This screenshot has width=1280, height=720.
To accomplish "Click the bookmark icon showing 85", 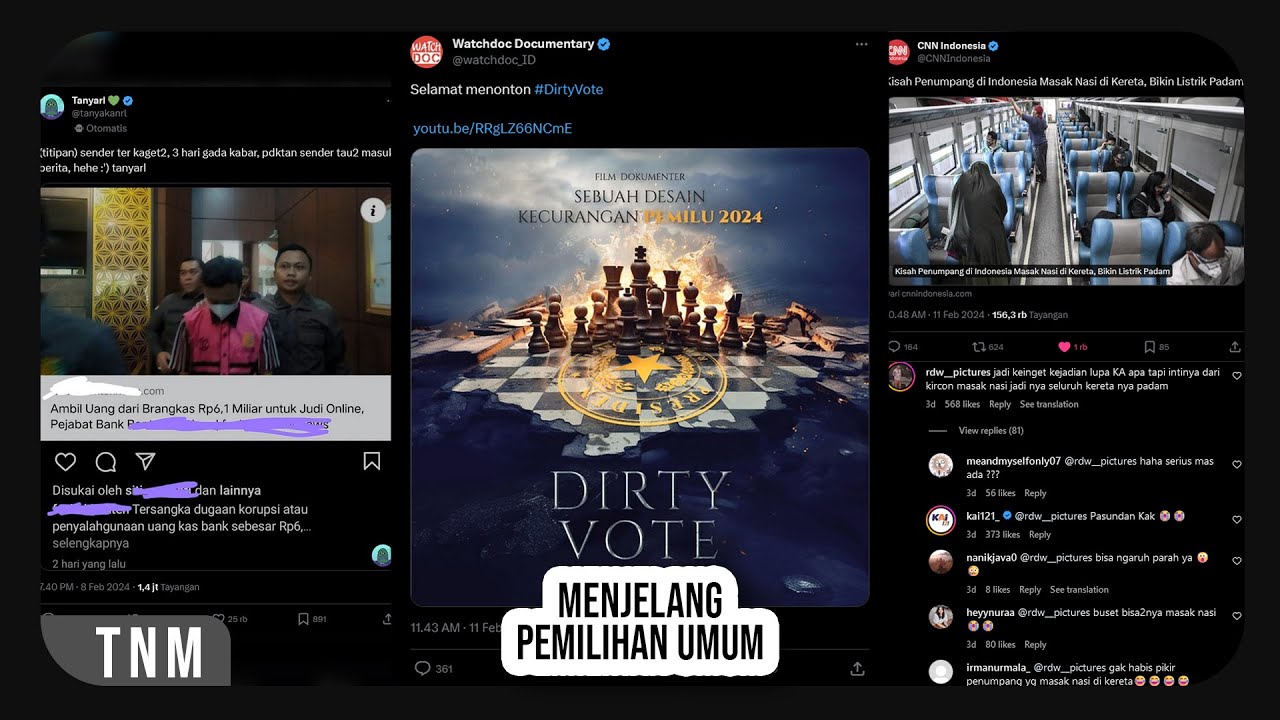I will click(1149, 347).
